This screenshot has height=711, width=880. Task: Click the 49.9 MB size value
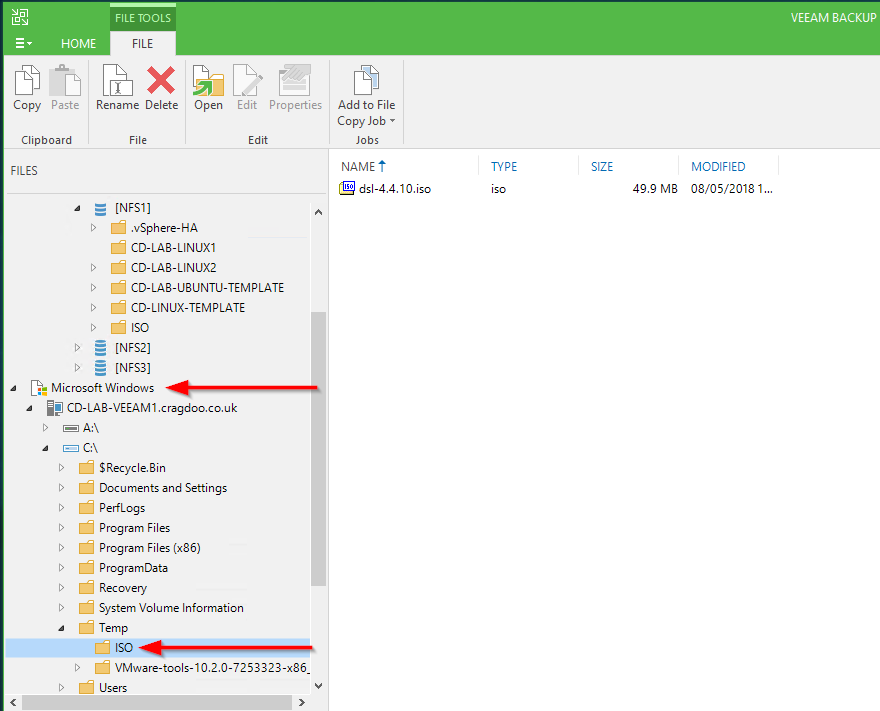pos(654,189)
